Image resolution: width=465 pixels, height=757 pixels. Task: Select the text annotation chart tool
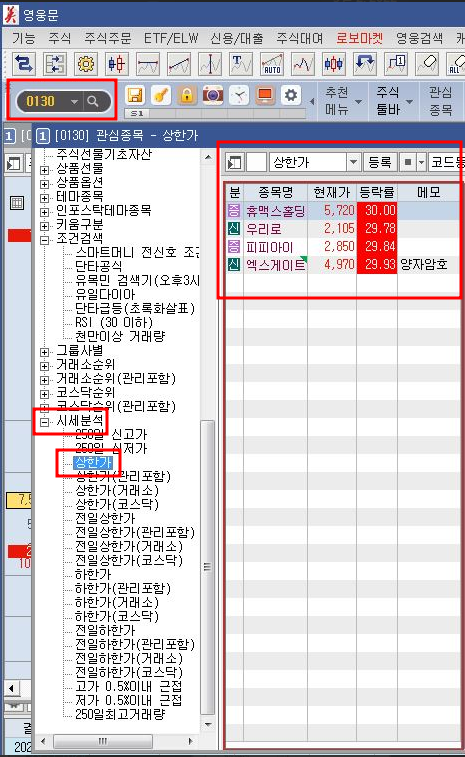click(x=241, y=64)
